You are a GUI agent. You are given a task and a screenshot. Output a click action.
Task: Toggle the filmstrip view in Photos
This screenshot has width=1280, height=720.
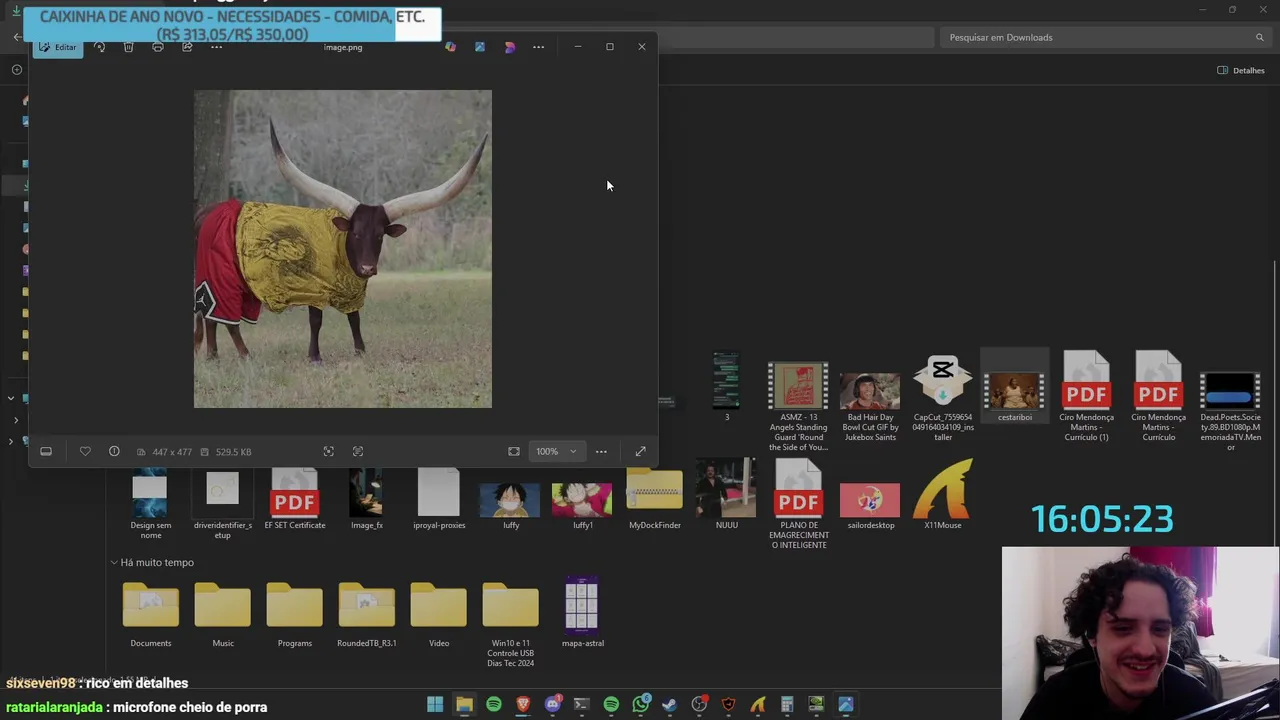tap(46, 452)
